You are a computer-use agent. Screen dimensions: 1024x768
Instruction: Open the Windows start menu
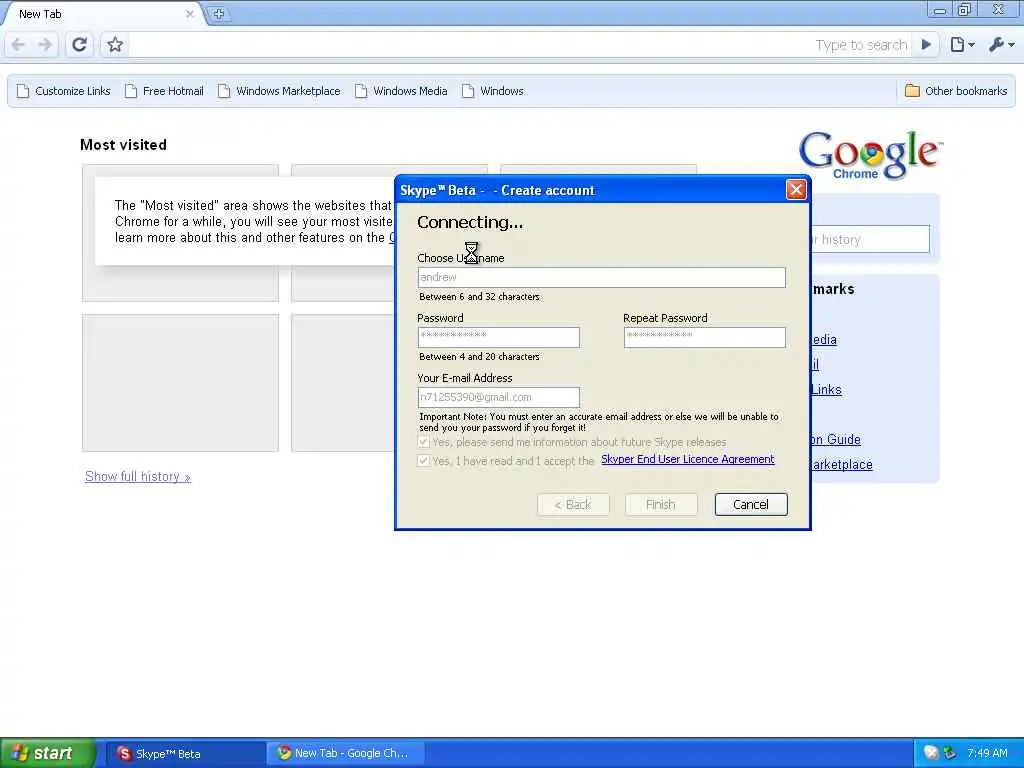(47, 753)
